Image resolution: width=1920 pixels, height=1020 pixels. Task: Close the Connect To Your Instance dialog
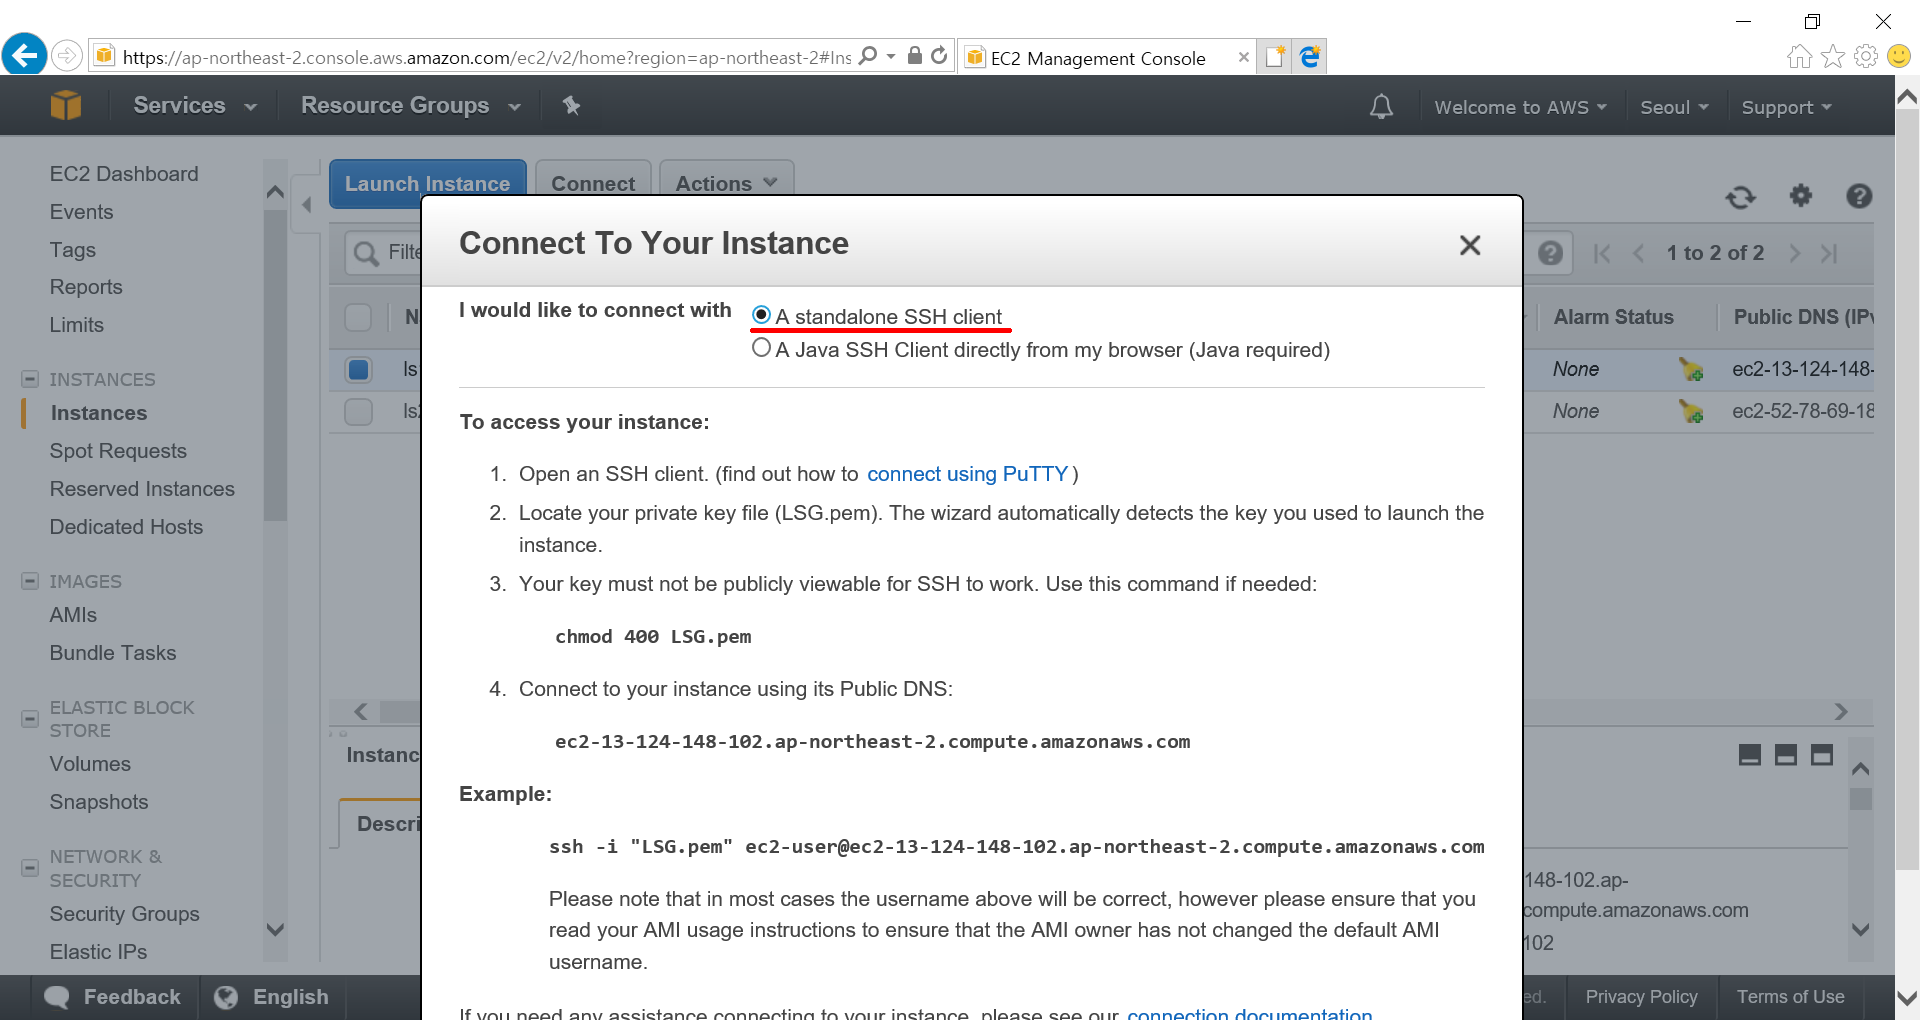pyautogui.click(x=1469, y=245)
